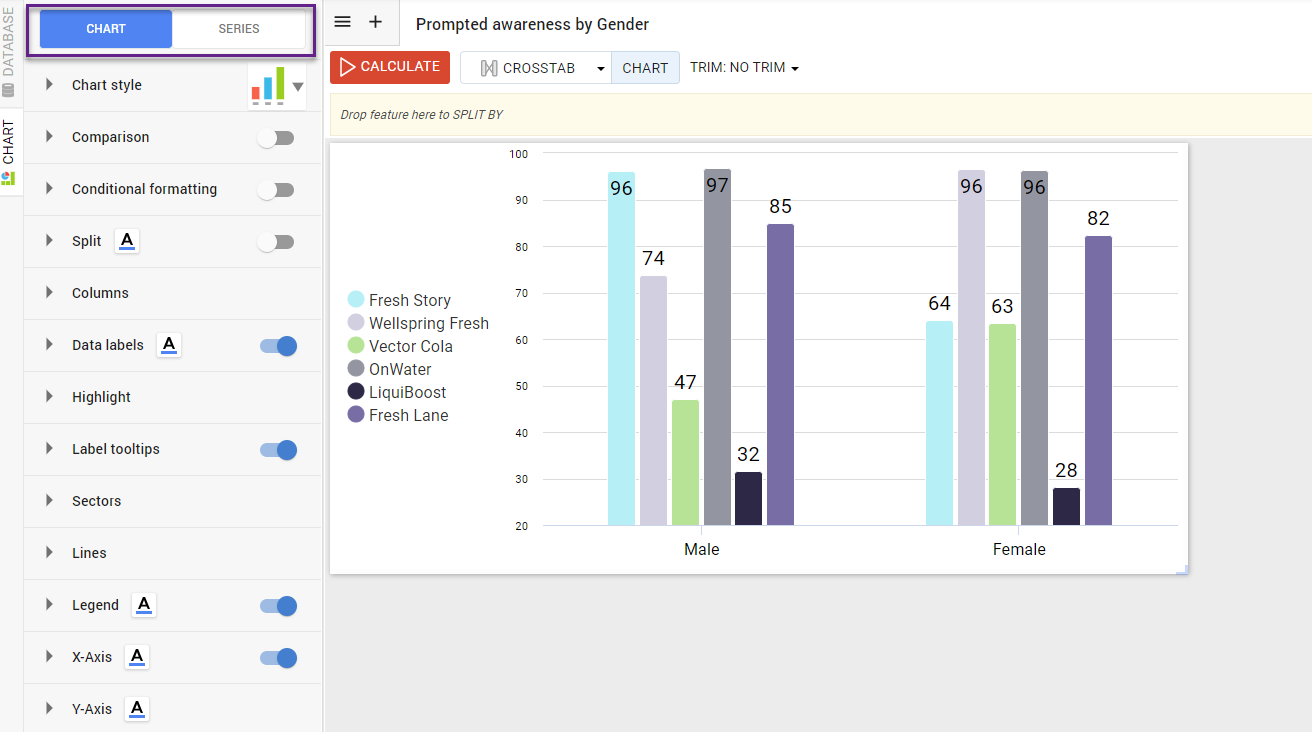Viewport: 1312px width, 732px height.
Task: Open text format icon for Split
Action: 127,241
